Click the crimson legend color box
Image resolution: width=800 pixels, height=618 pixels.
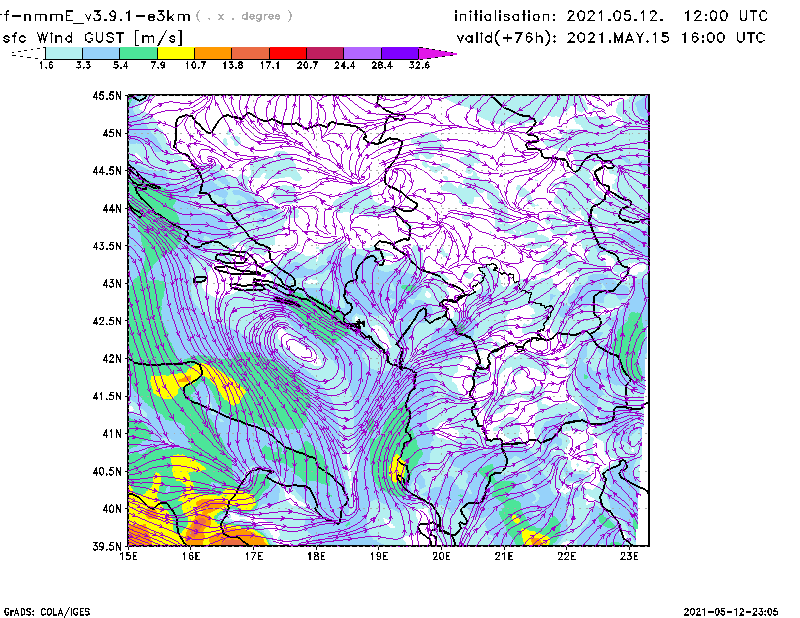325,53
